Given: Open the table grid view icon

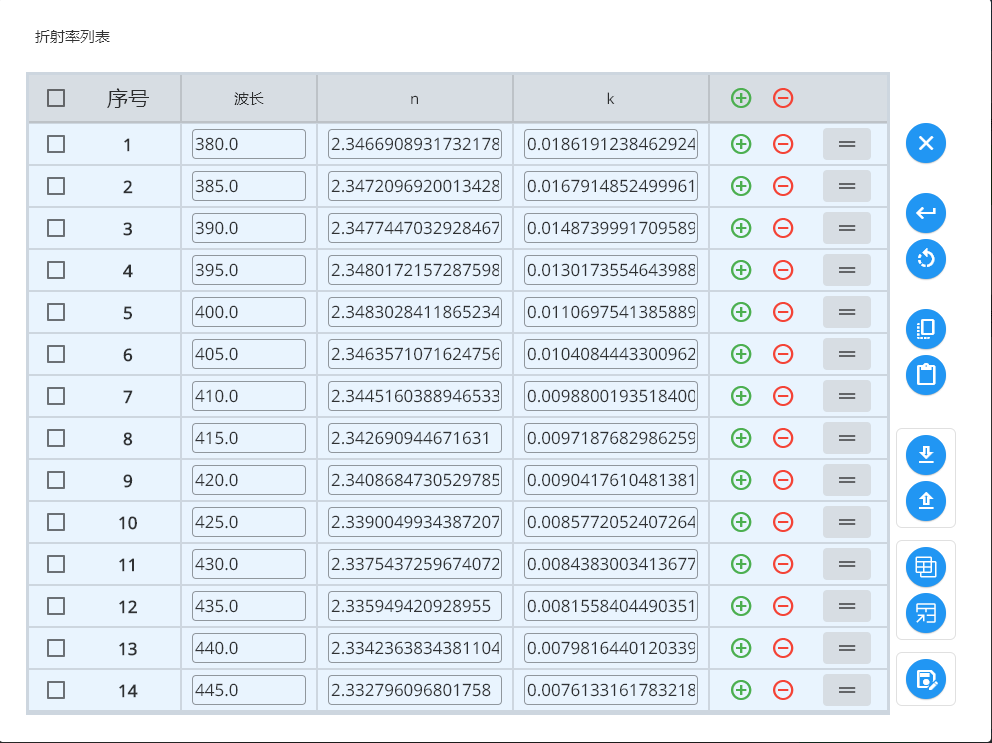Looking at the screenshot, I should click(x=925, y=566).
